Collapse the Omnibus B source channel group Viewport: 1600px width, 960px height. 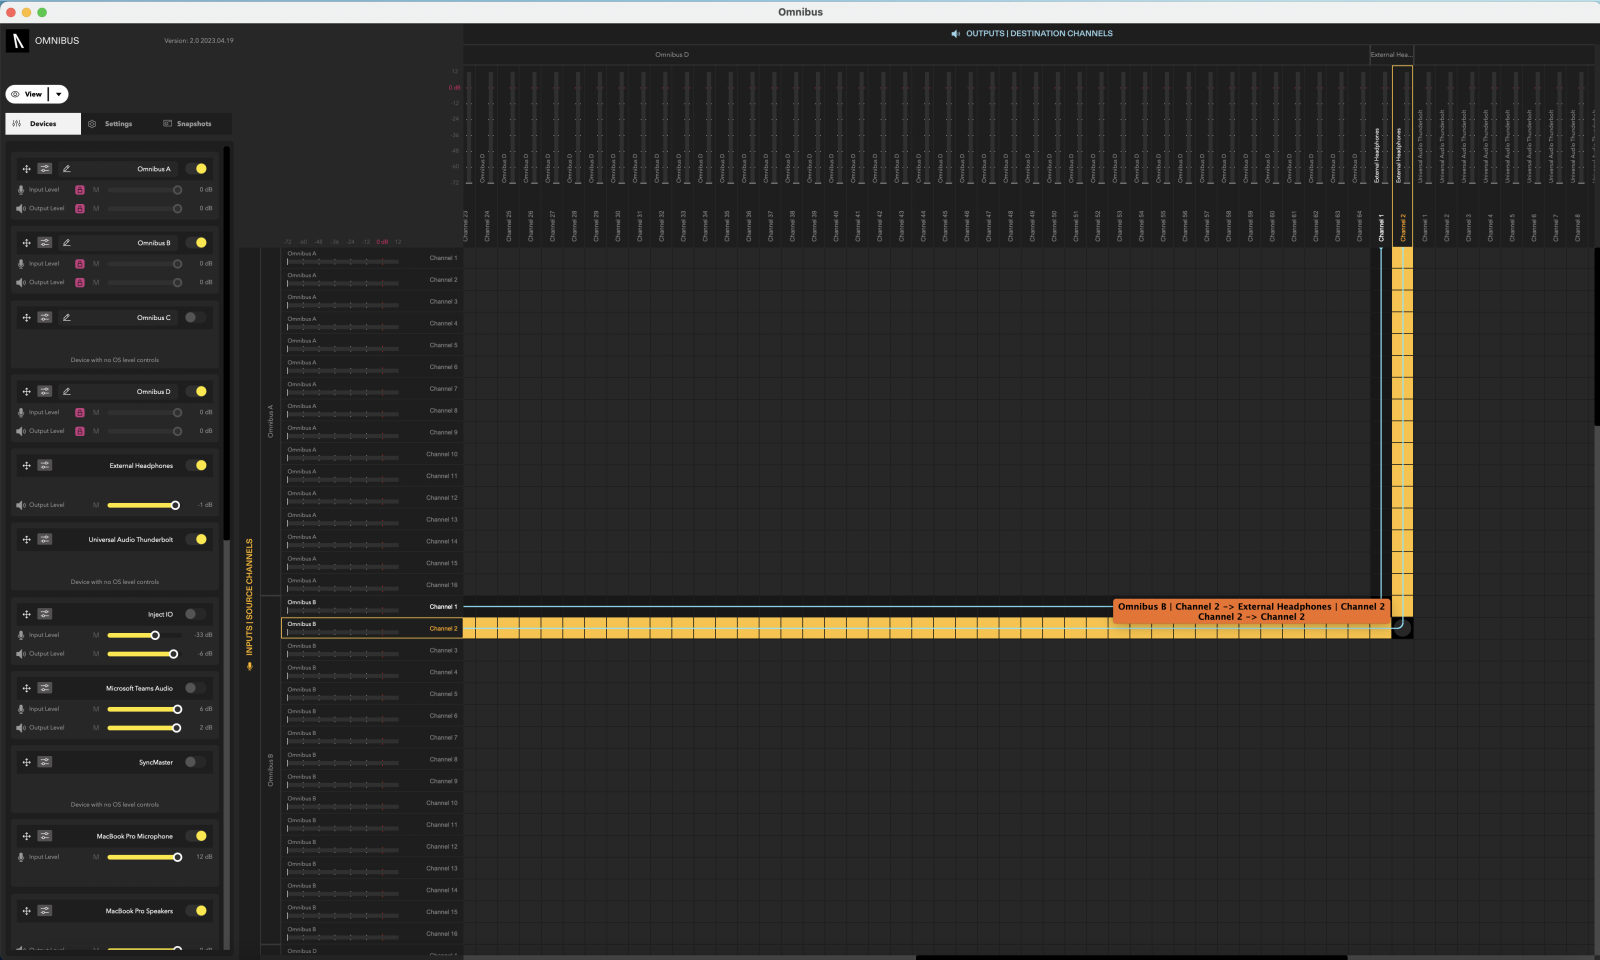(270, 770)
